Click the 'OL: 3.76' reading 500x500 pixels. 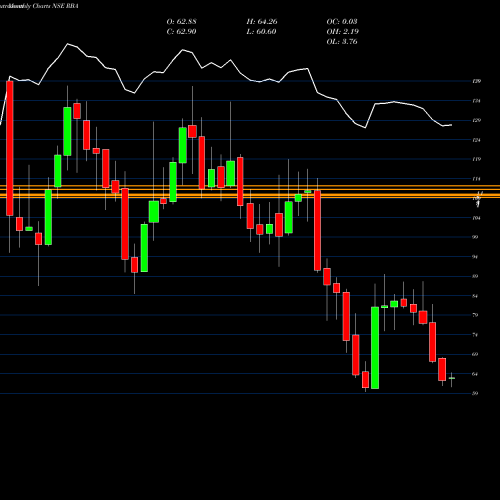pos(342,42)
